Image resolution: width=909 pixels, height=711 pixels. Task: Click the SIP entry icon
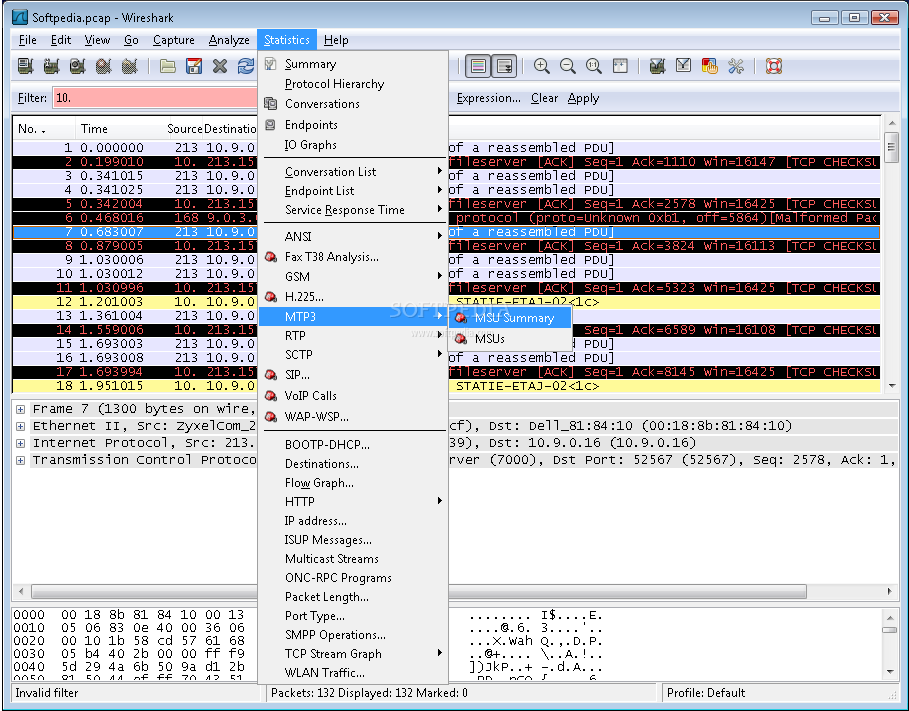pyautogui.click(x=271, y=375)
